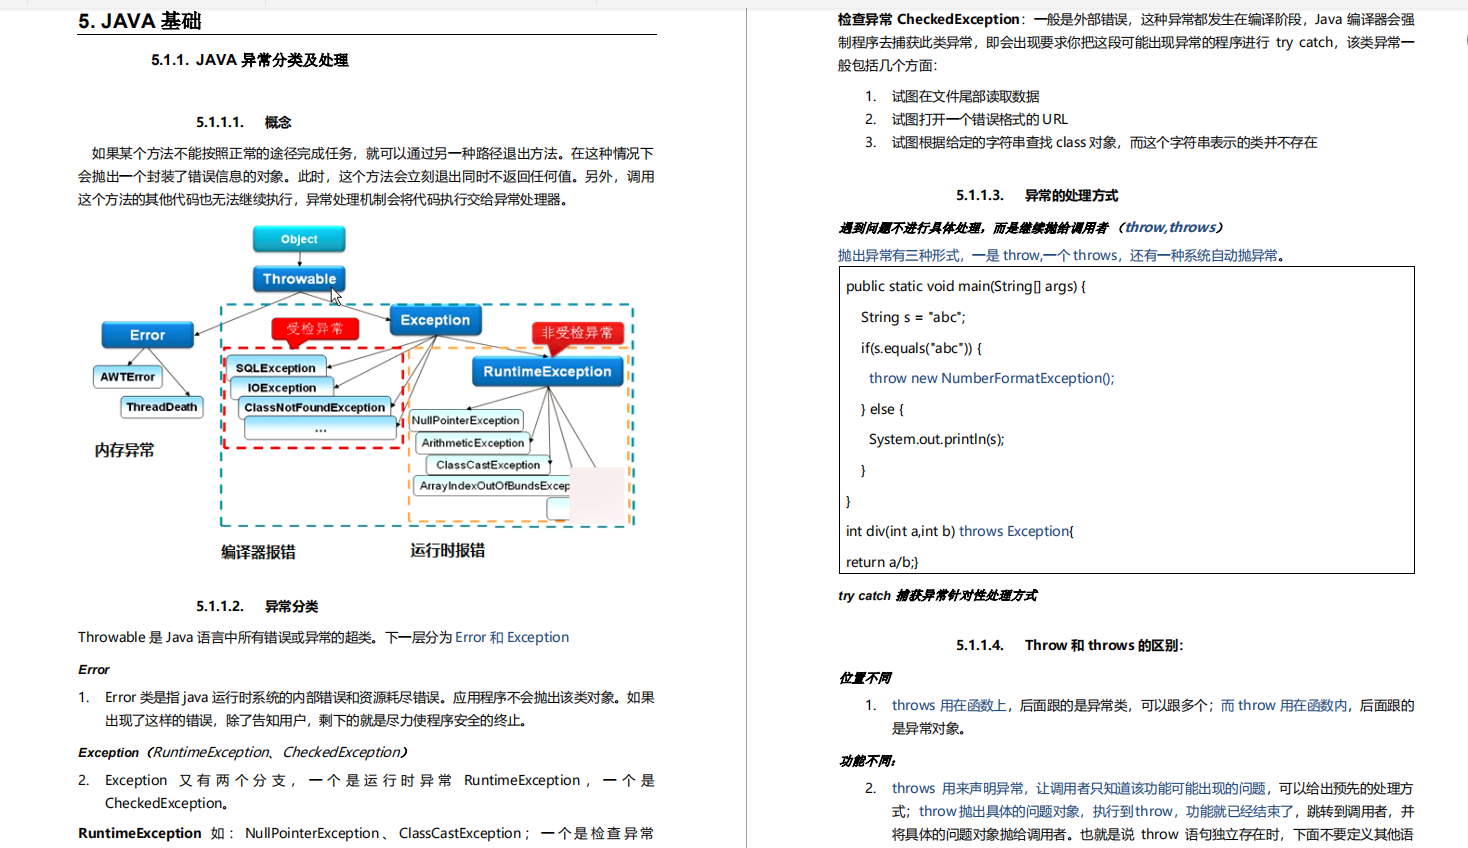Click the AWTError diagram box

128,377
